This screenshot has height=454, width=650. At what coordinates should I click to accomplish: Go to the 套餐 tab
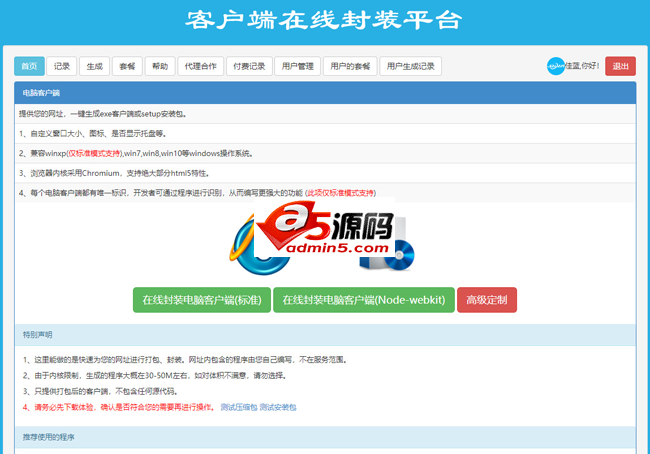[127, 66]
